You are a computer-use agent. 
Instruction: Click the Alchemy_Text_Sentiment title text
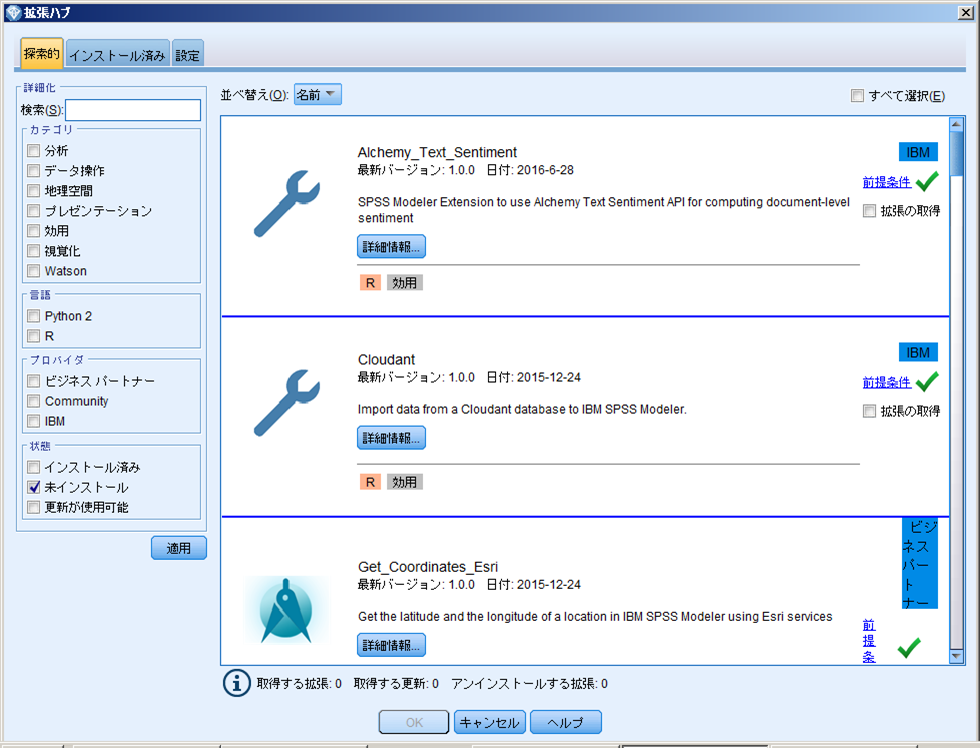437,152
